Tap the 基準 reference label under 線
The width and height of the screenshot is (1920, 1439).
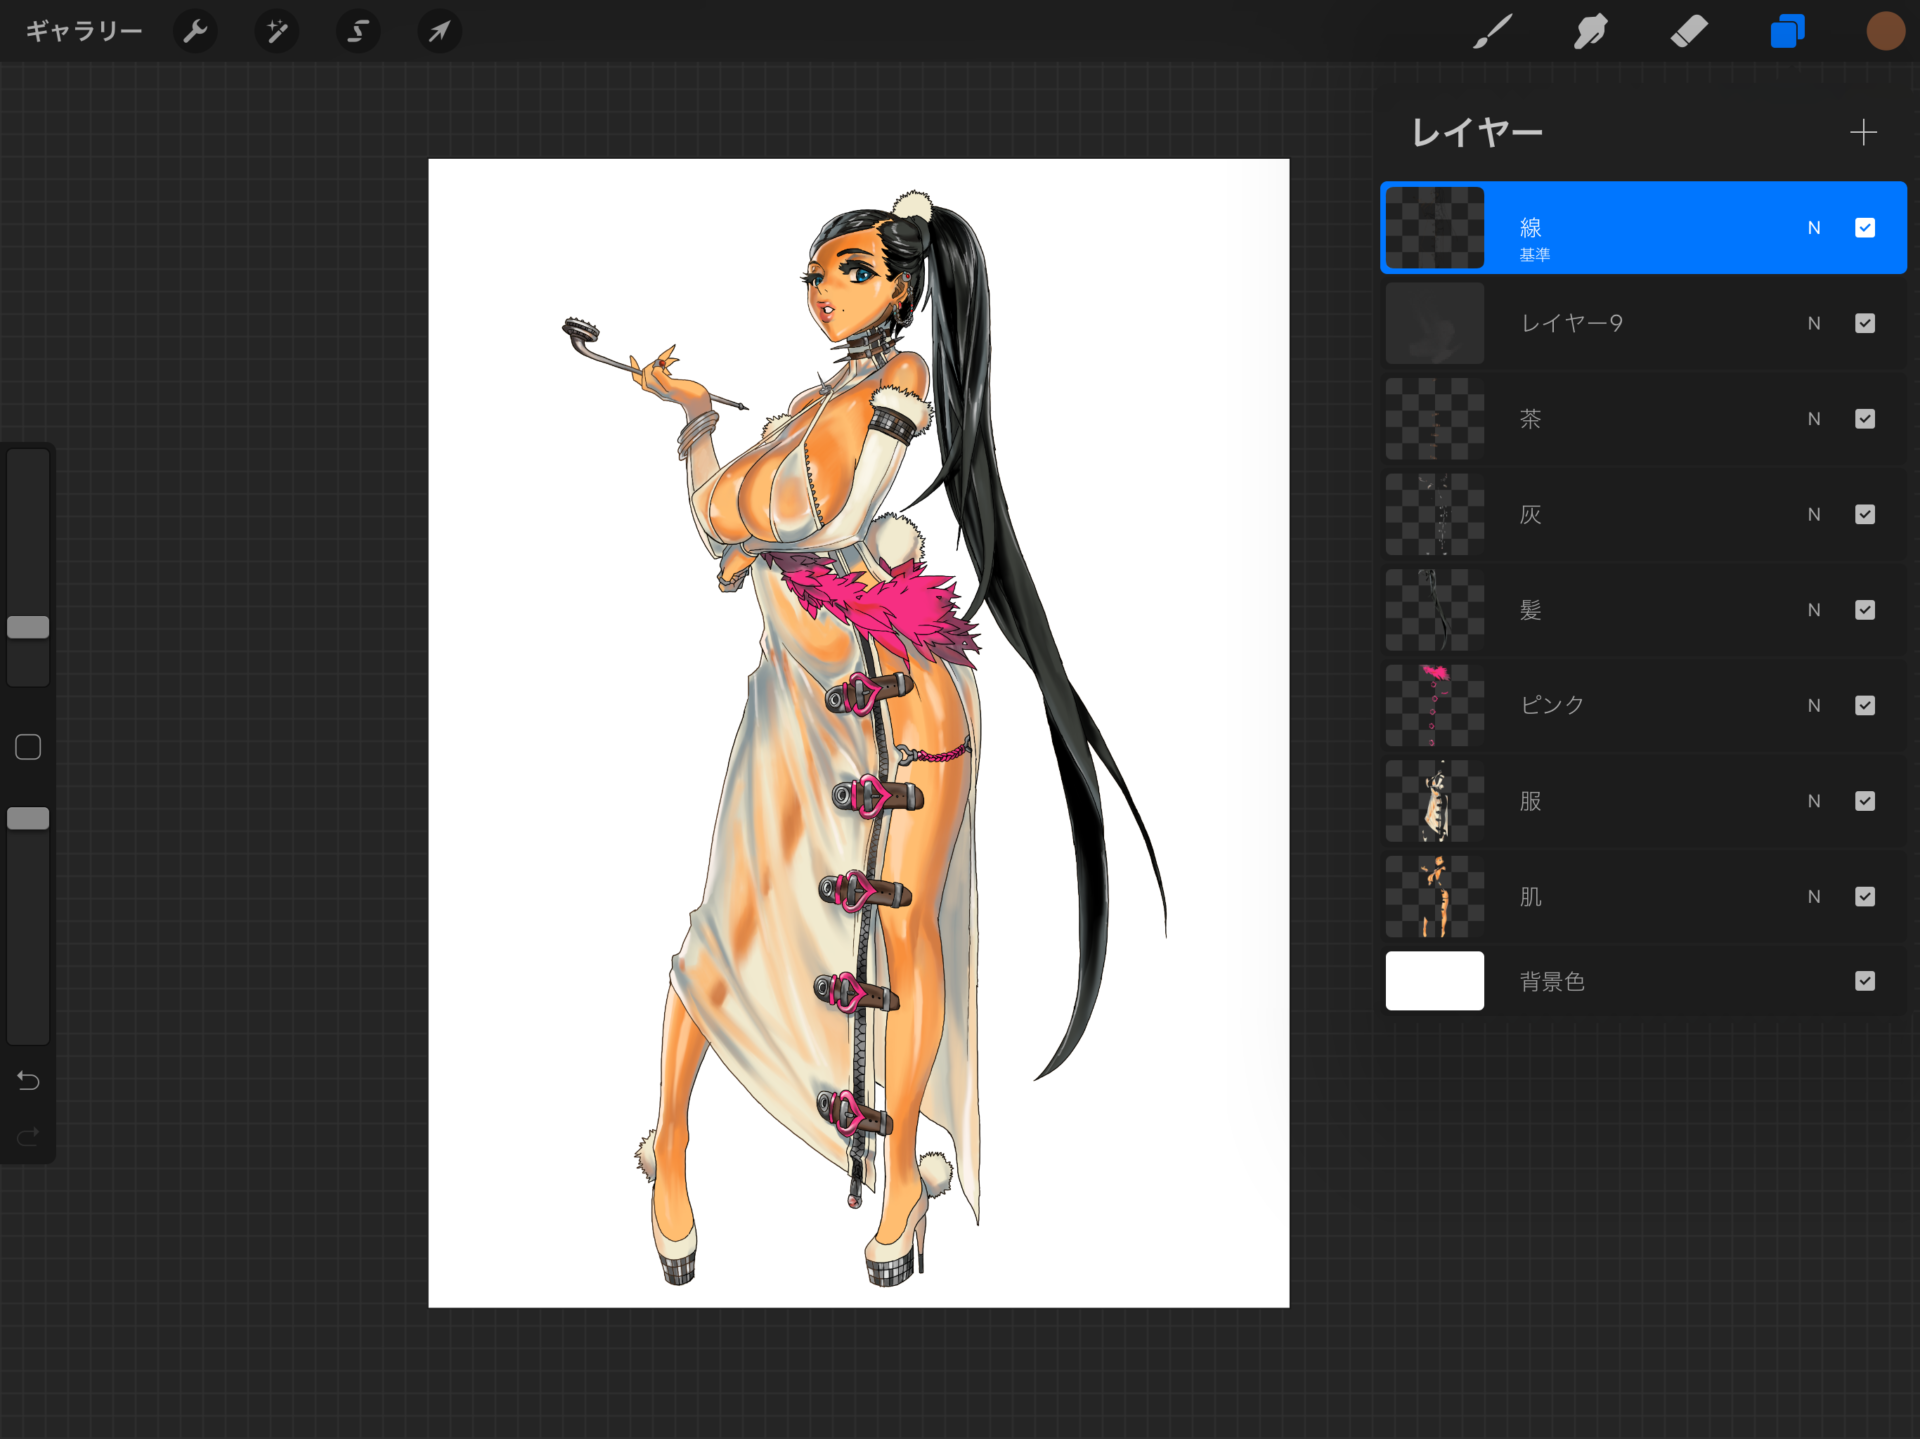(1534, 255)
